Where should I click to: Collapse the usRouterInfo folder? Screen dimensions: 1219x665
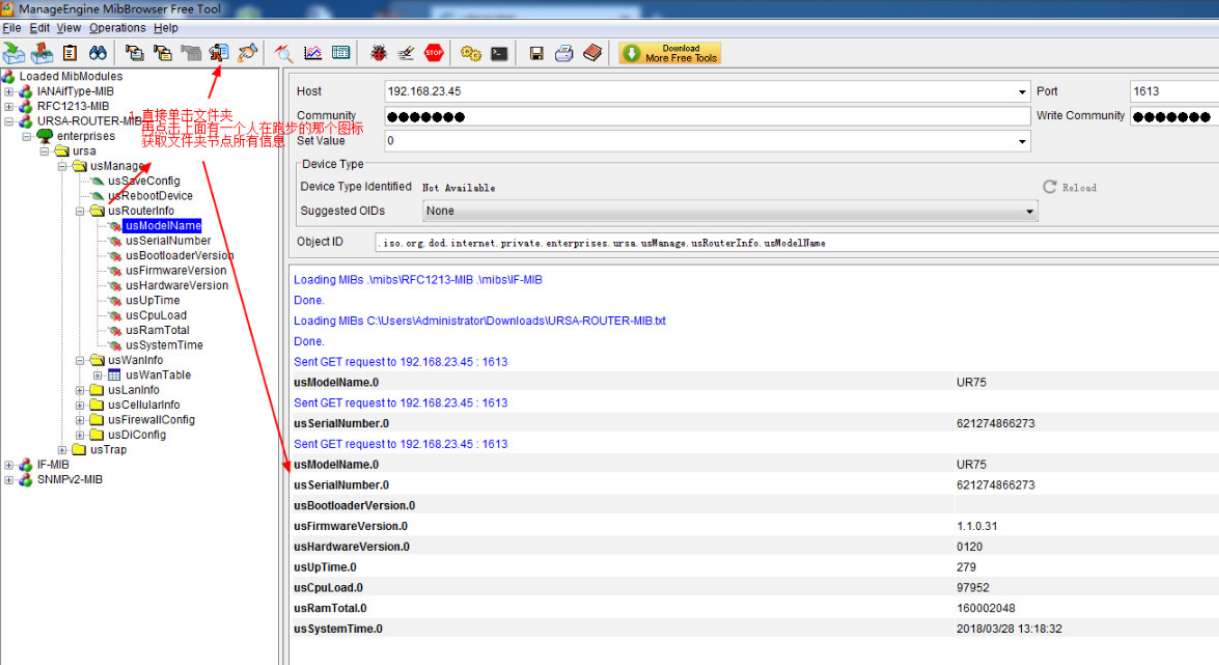click(x=80, y=211)
